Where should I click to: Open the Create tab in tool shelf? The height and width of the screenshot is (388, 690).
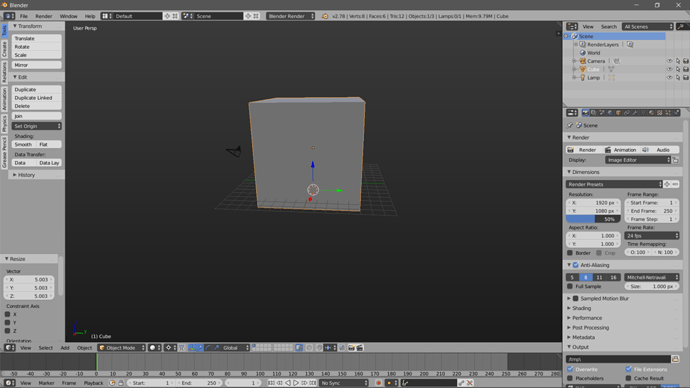[x=4, y=49]
